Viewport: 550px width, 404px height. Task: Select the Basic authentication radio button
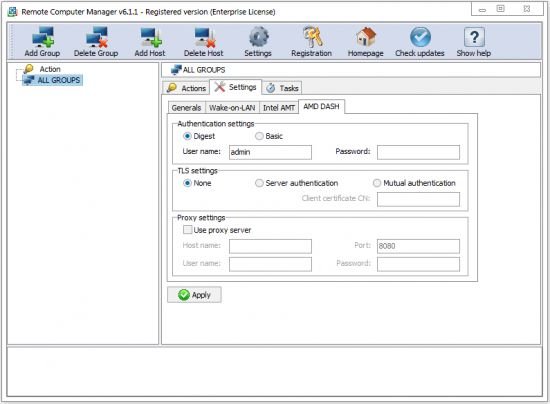point(259,136)
